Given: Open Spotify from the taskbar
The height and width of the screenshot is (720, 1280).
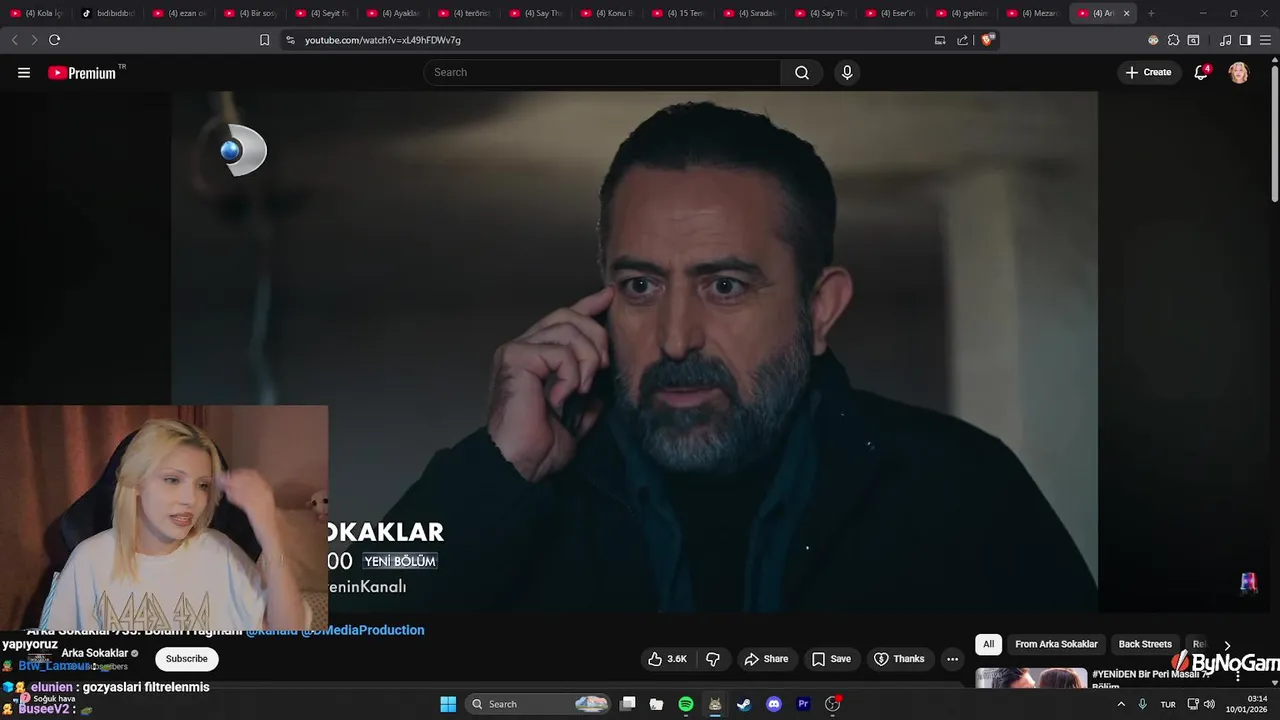Looking at the screenshot, I should (x=686, y=704).
